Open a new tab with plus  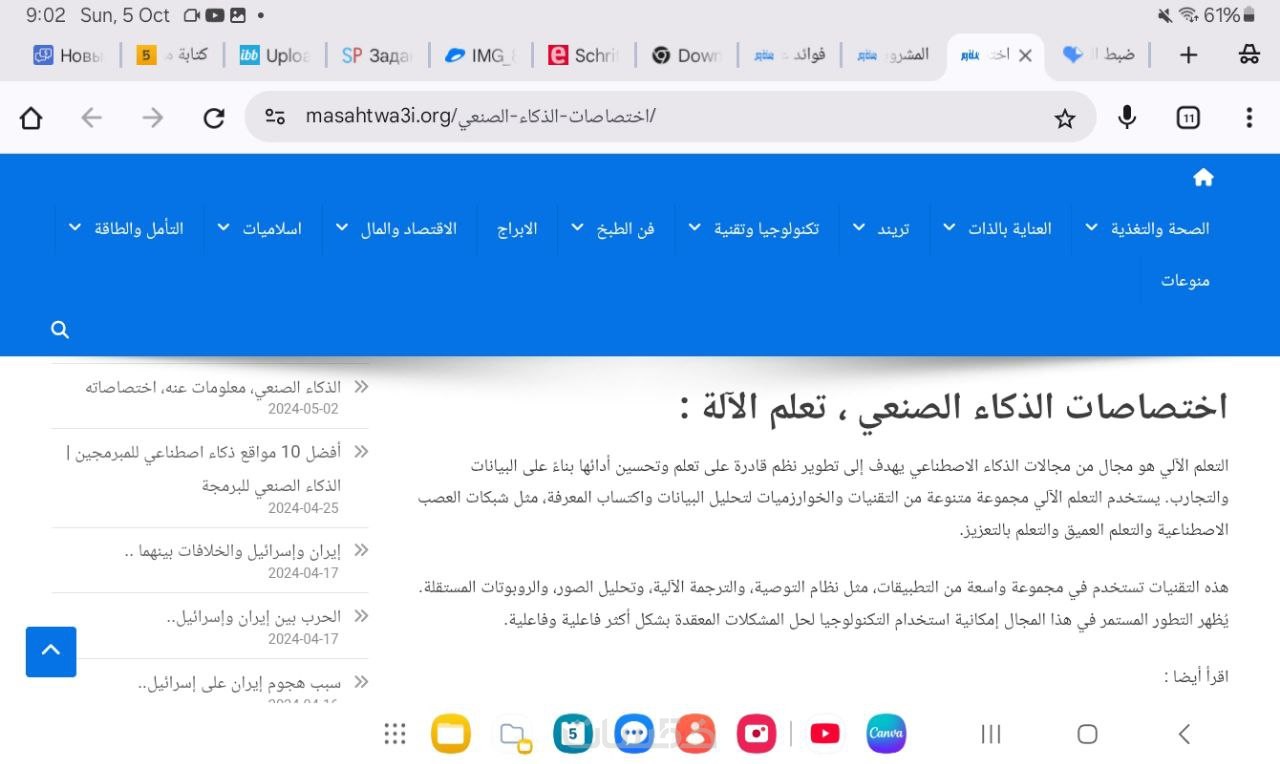coord(1188,56)
